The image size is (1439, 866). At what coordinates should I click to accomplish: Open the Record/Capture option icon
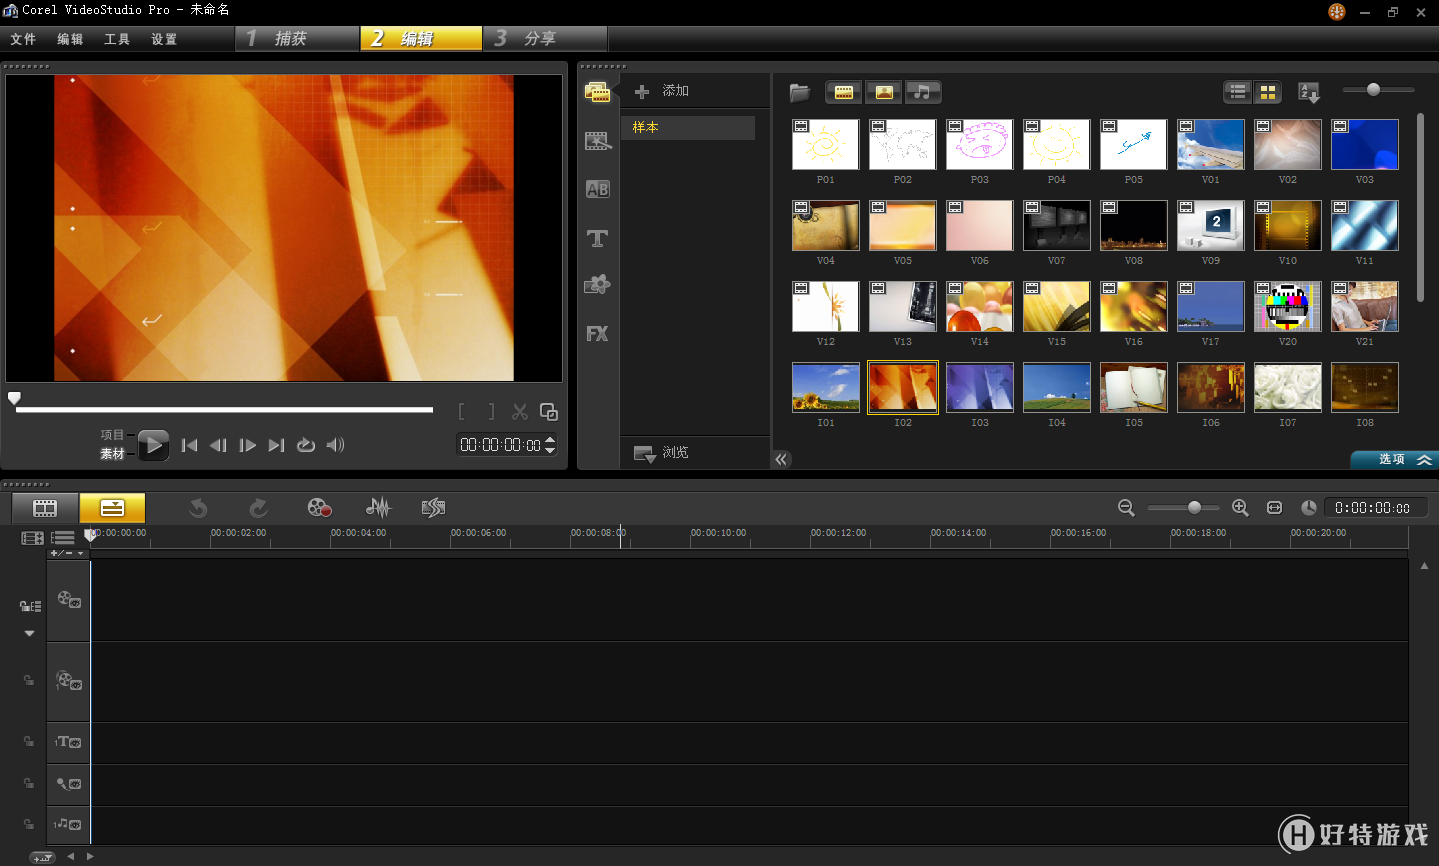(x=319, y=508)
